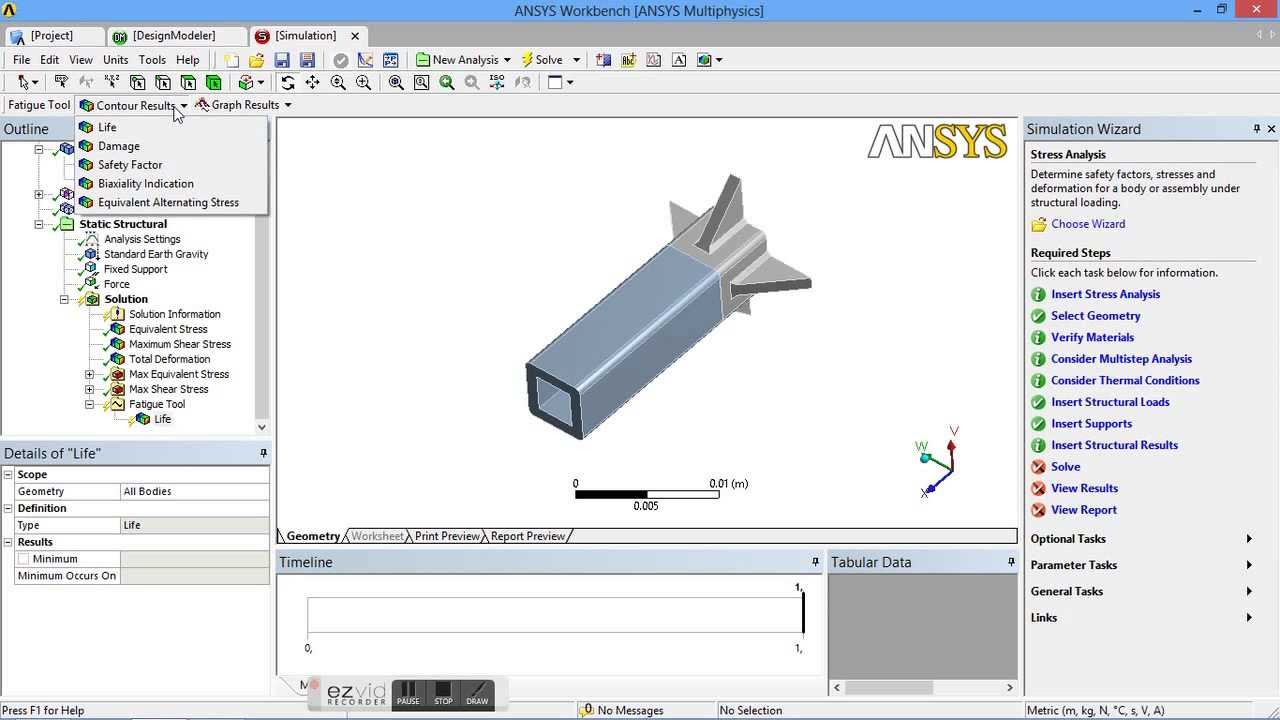Click the Timeline end marker at 1
This screenshot has width=1280, height=720.
click(802, 614)
